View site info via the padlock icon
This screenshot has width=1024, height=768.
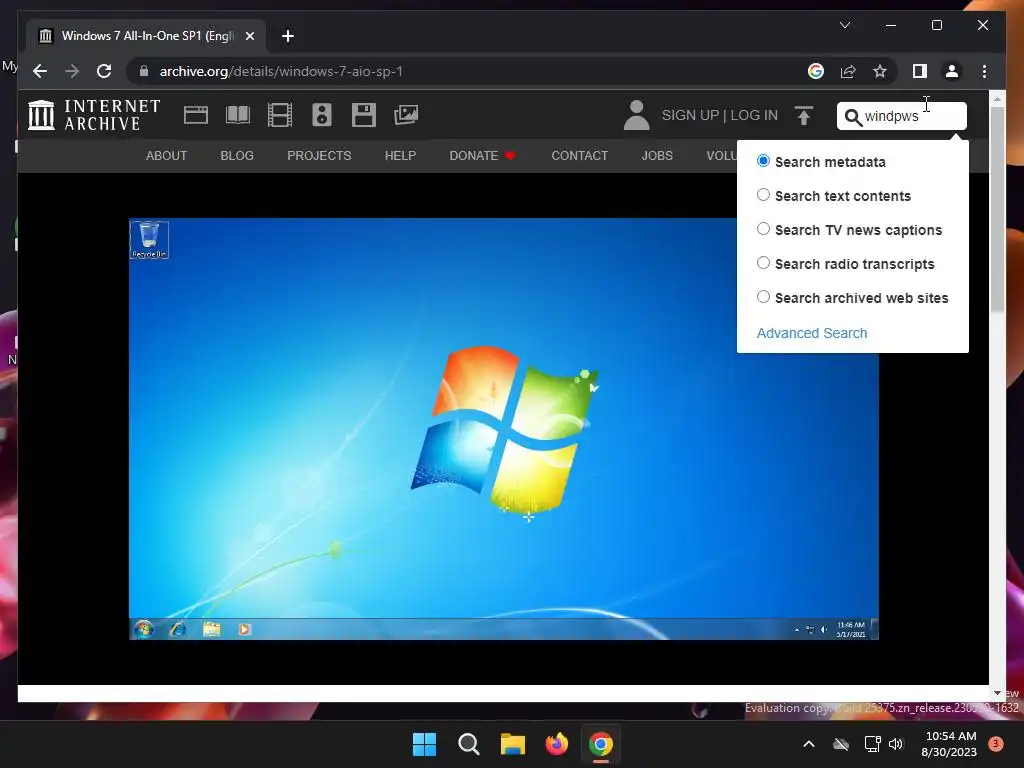click(144, 71)
